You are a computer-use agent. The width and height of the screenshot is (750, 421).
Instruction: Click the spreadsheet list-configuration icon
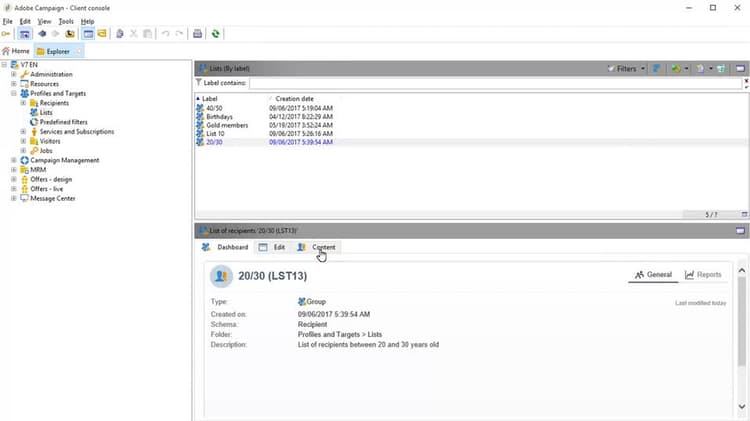[721, 69]
